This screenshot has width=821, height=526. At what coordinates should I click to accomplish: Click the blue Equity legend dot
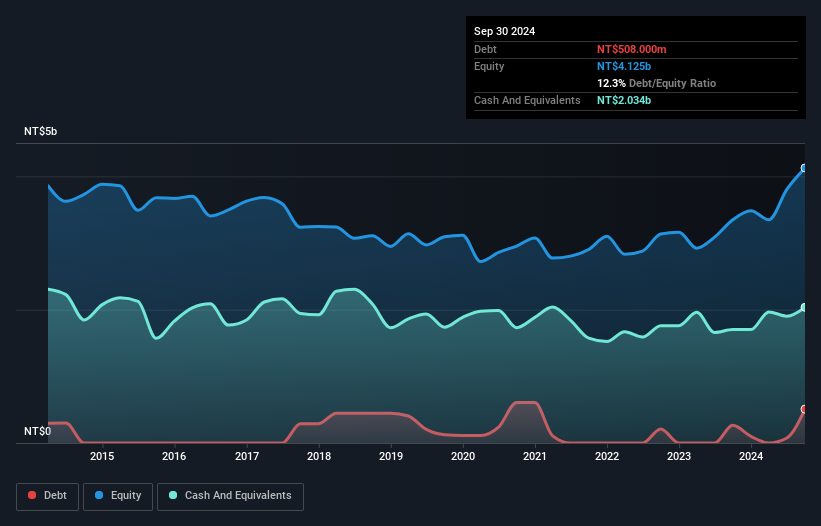pyautogui.click(x=99, y=495)
